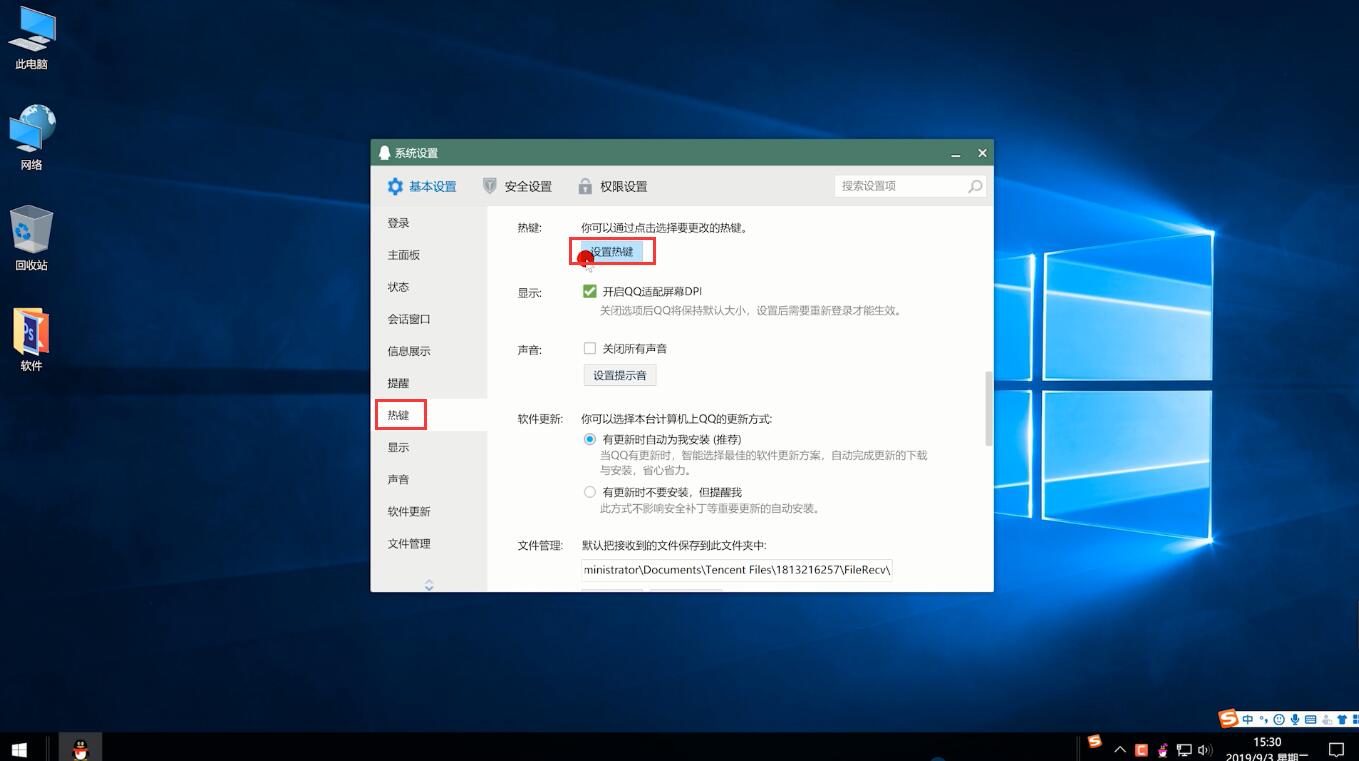Viewport: 1359px width, 761px height.
Task: Select 有更新时自动为我安装 (推荐) radio option
Action: pyautogui.click(x=590, y=439)
